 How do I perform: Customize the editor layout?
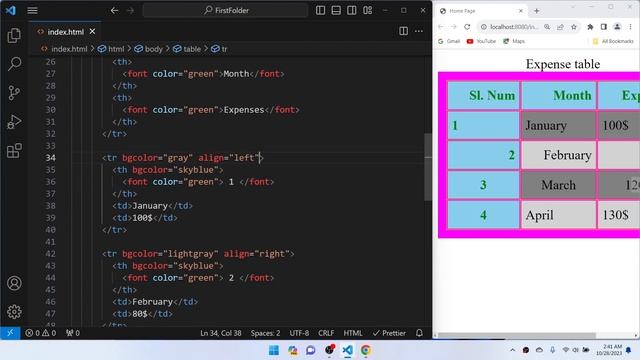pos(367,11)
